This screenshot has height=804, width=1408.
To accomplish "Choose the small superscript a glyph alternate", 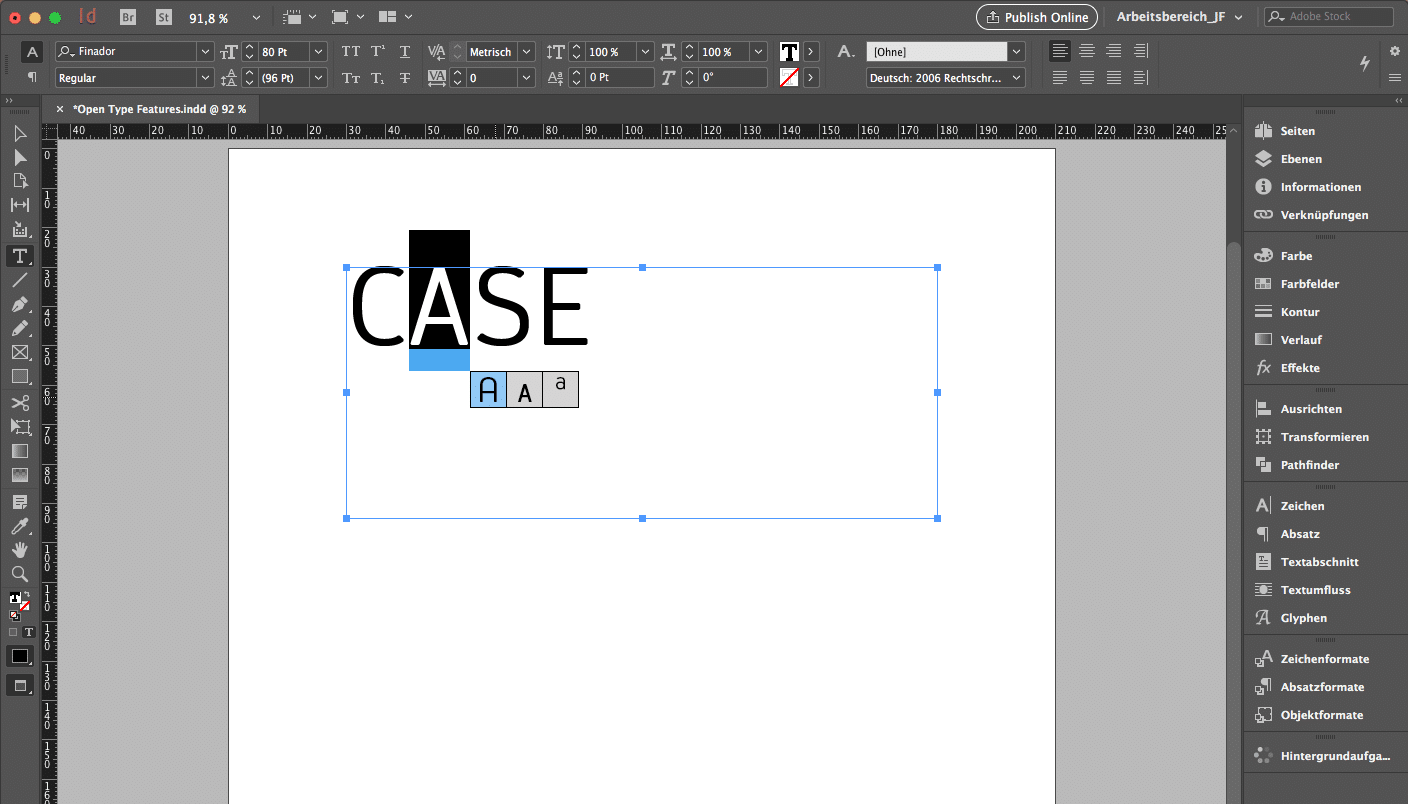I will pos(560,389).
